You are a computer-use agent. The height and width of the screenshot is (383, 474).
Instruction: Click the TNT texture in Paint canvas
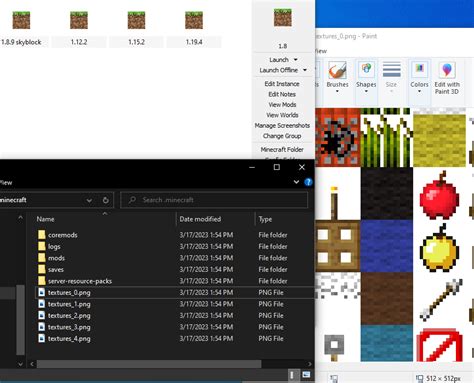pyautogui.click(x=338, y=137)
